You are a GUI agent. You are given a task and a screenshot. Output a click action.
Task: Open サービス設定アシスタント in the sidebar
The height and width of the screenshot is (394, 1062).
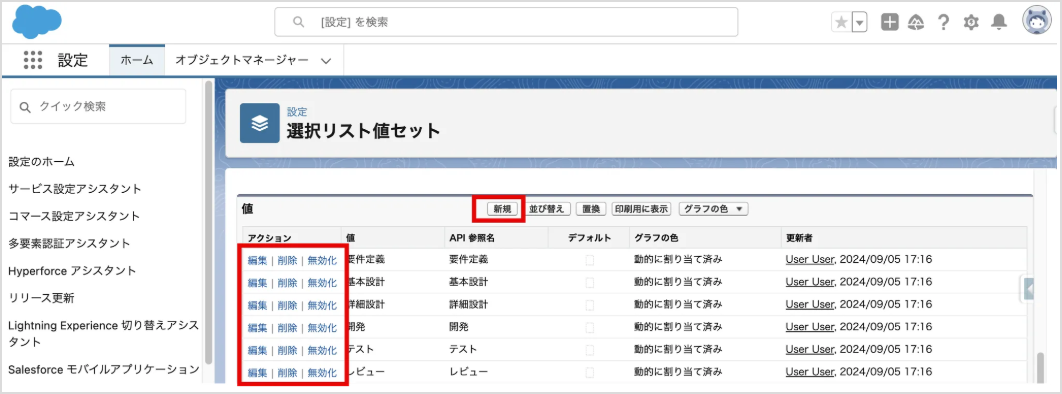tap(75, 189)
